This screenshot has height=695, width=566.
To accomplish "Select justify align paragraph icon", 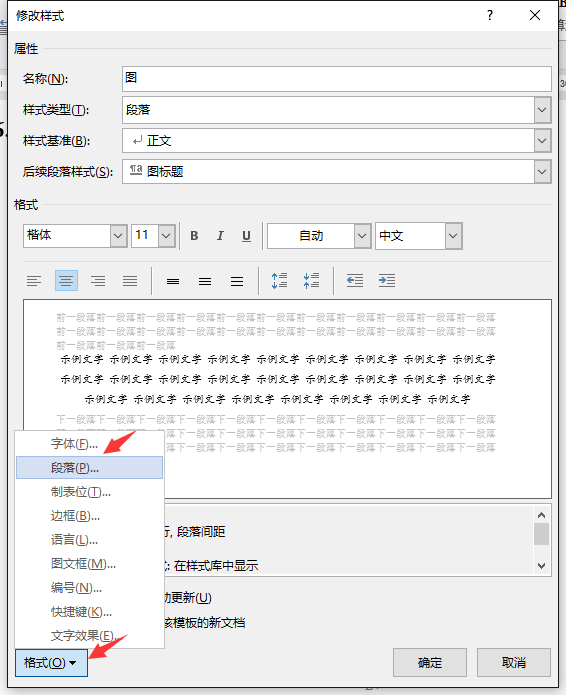I will 130,281.
